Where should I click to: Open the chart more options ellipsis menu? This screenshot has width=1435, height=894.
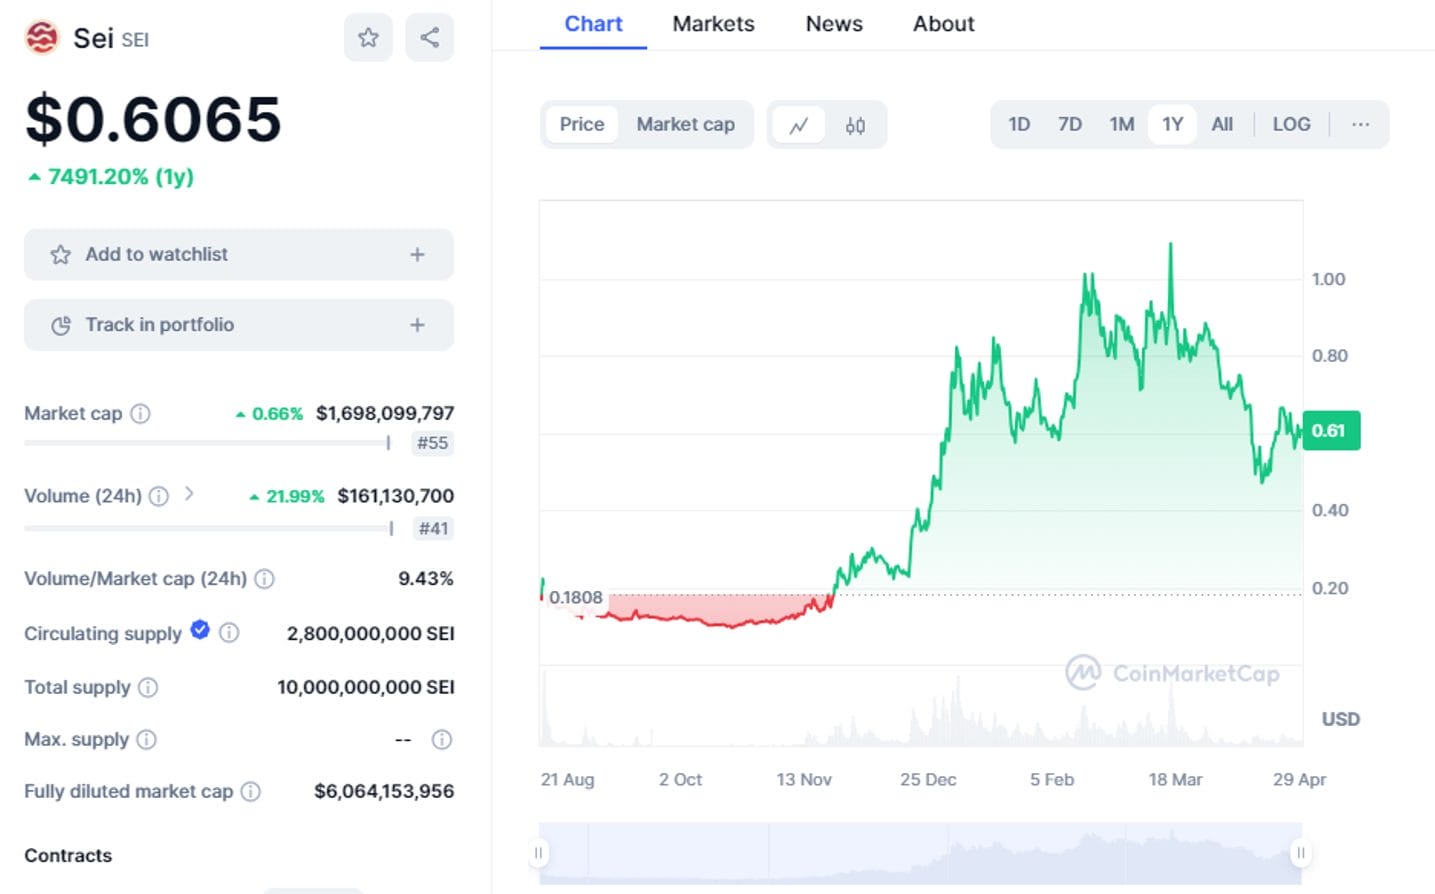coord(1360,124)
